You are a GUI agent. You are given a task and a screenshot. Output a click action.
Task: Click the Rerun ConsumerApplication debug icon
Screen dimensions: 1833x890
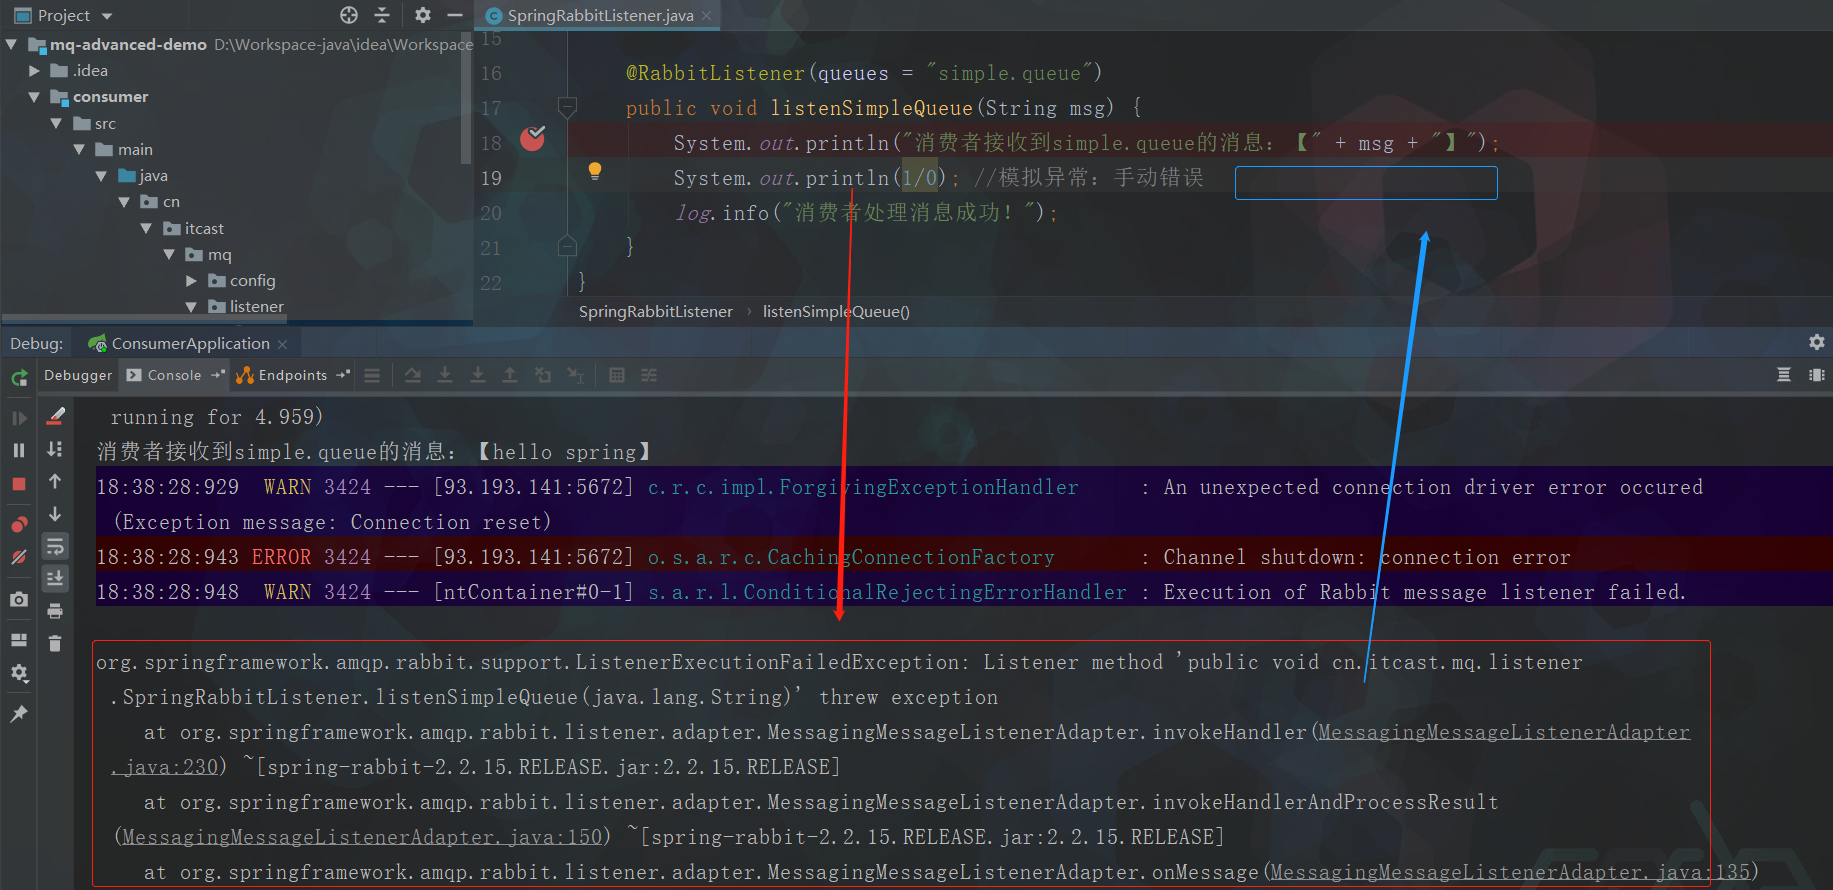(19, 378)
